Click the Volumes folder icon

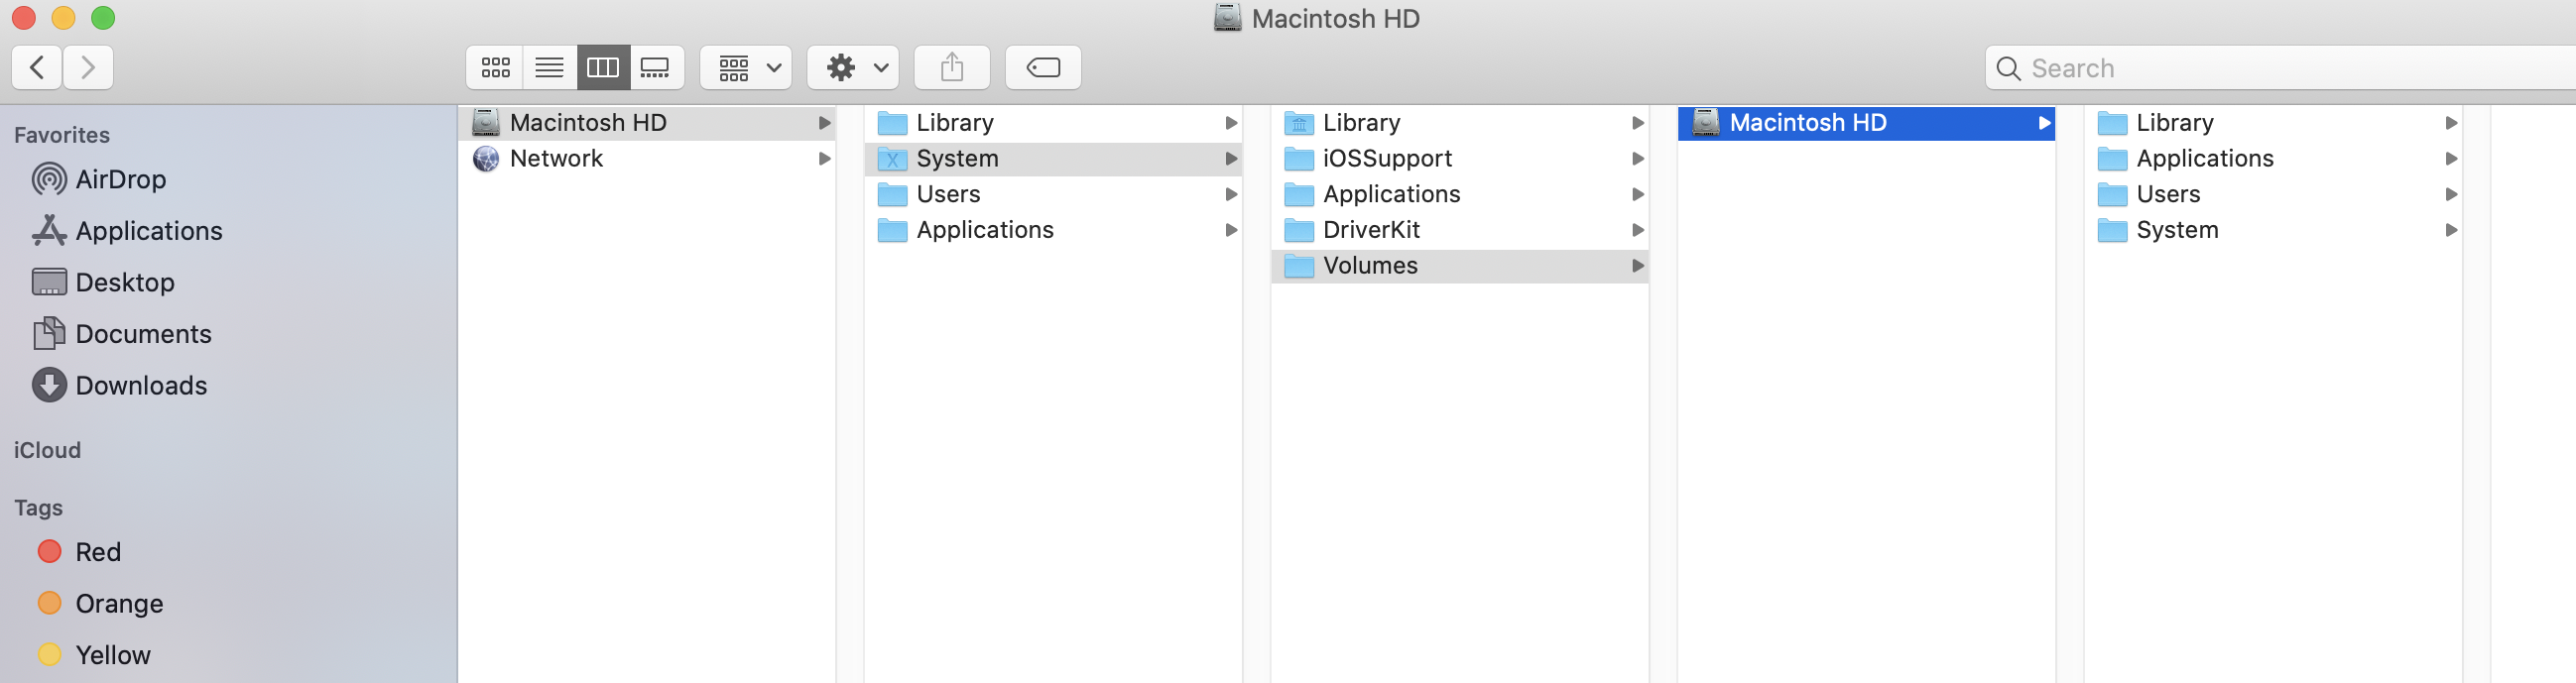click(x=1299, y=266)
